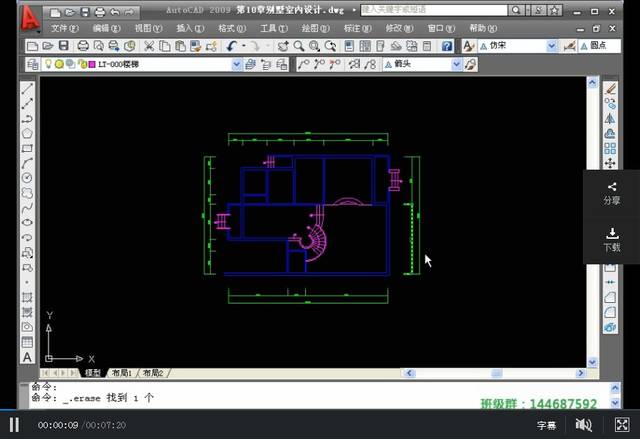640x439 pixels.
Task: Select the Table tool
Action: click(27, 342)
